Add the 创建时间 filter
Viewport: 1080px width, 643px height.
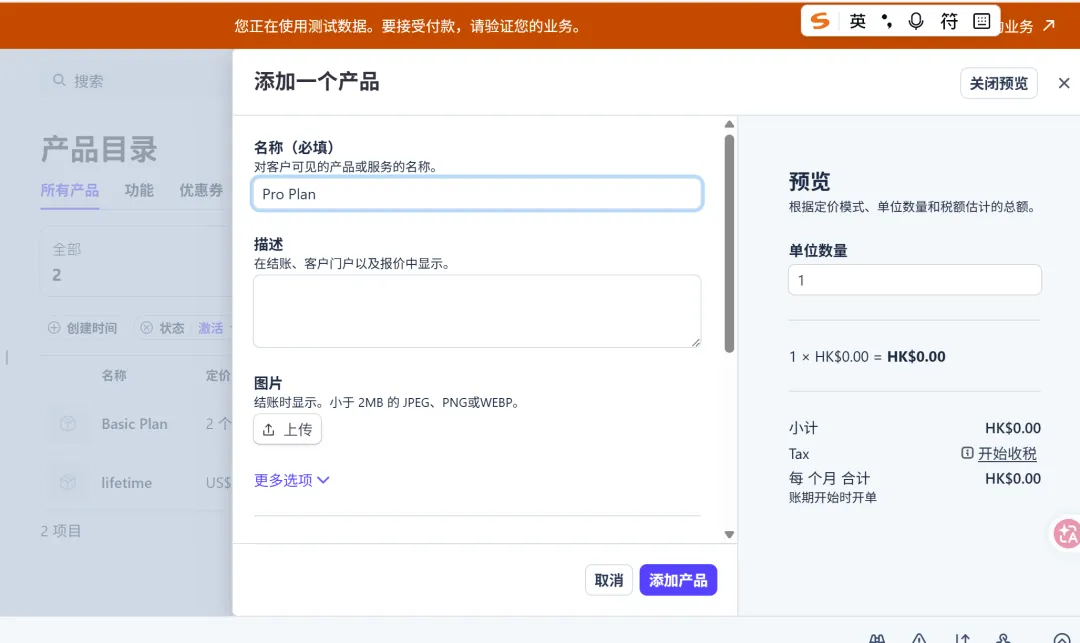point(83,328)
